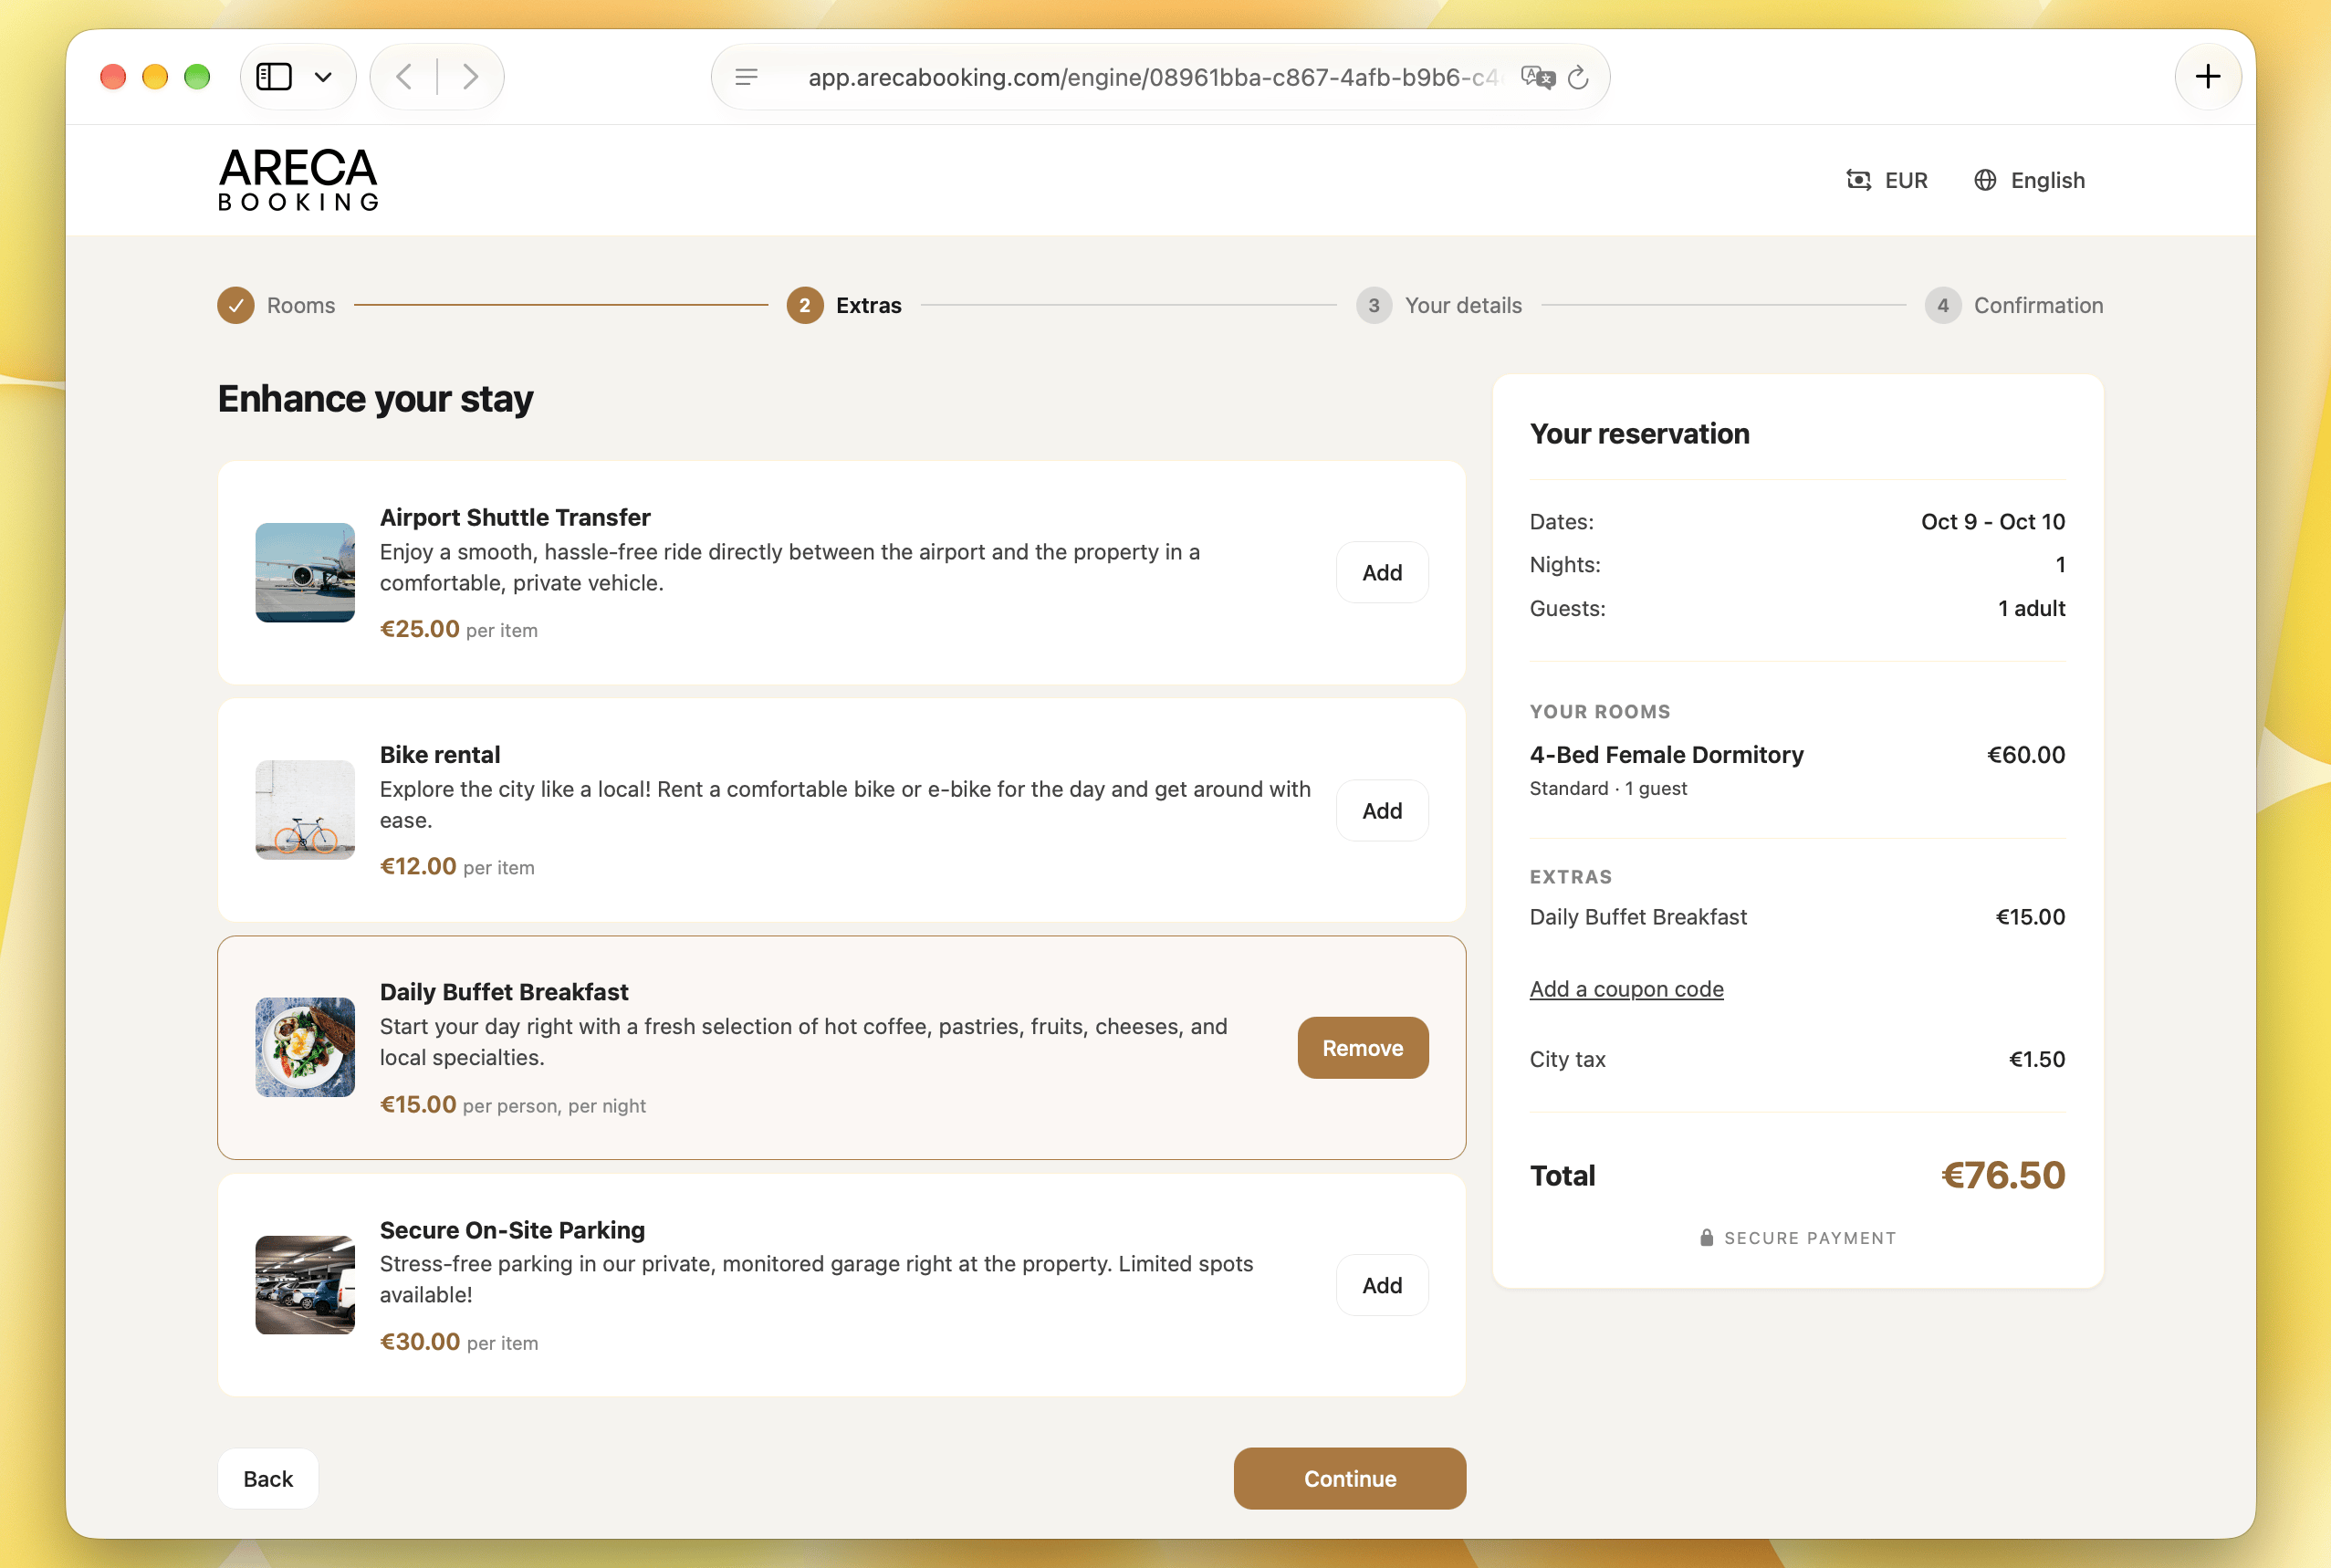
Task: Click the Bike rental title
Action: coord(440,755)
